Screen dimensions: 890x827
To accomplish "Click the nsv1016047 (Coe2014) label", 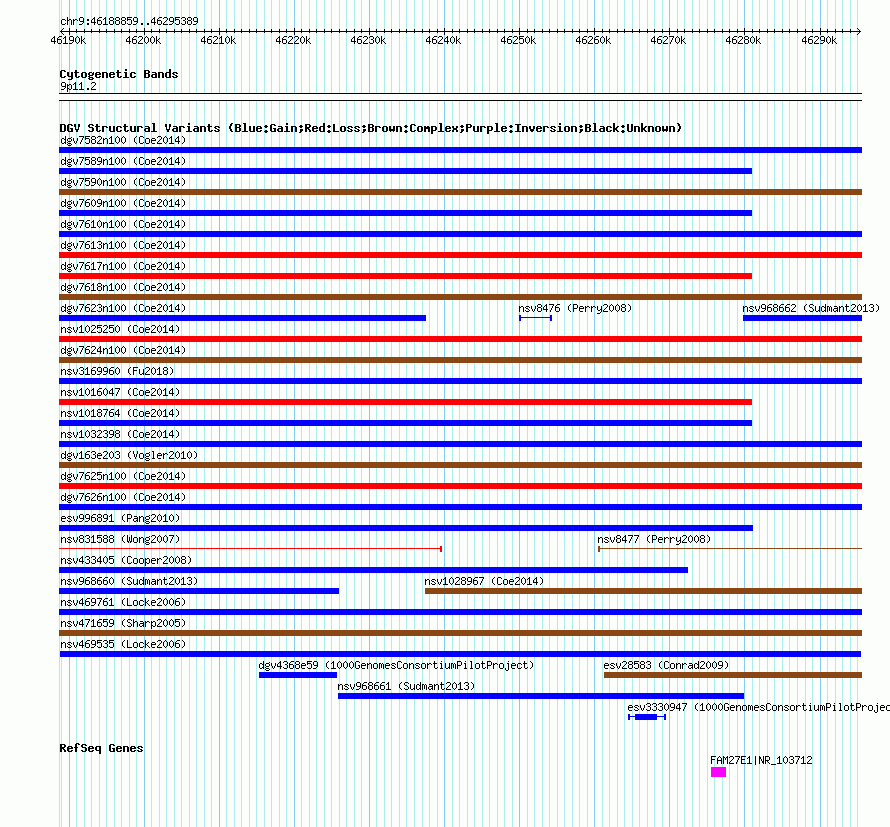I will [x=120, y=392].
